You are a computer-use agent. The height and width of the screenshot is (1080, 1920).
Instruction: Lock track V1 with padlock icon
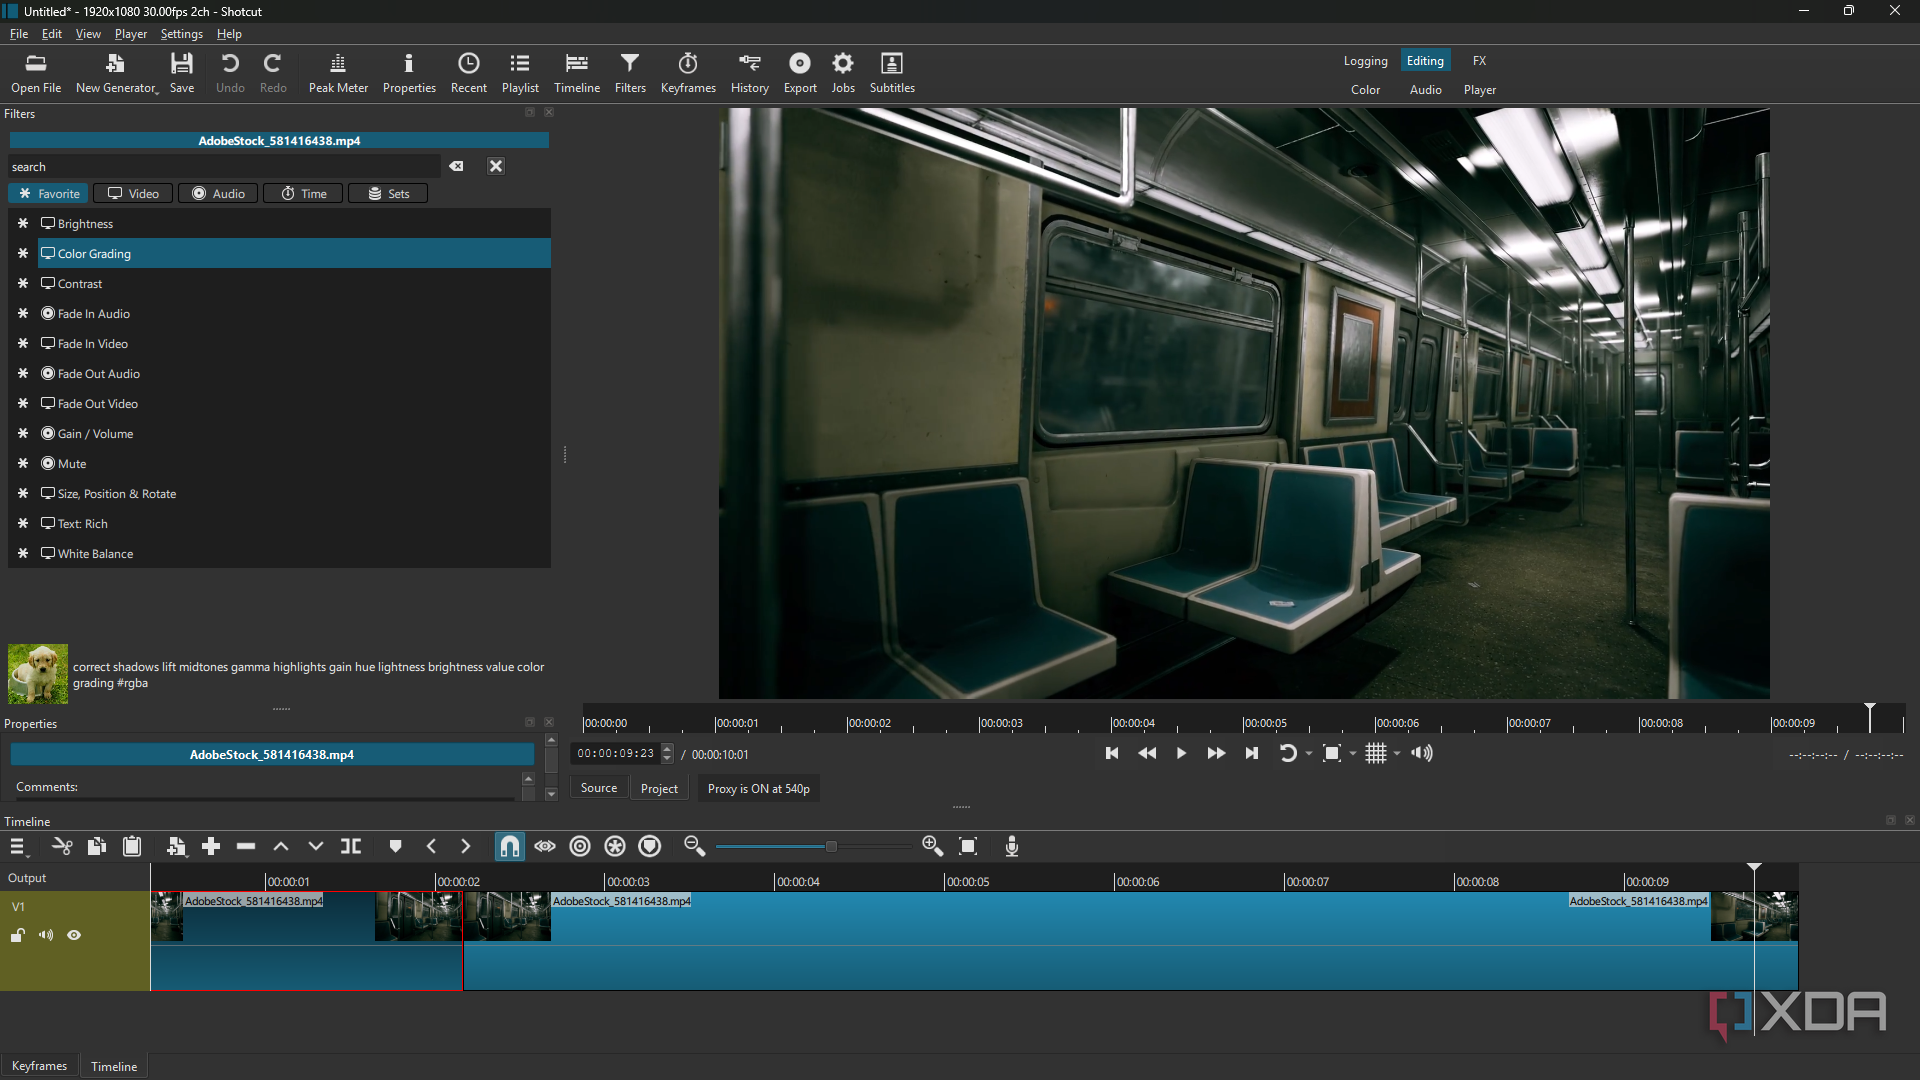click(x=18, y=935)
